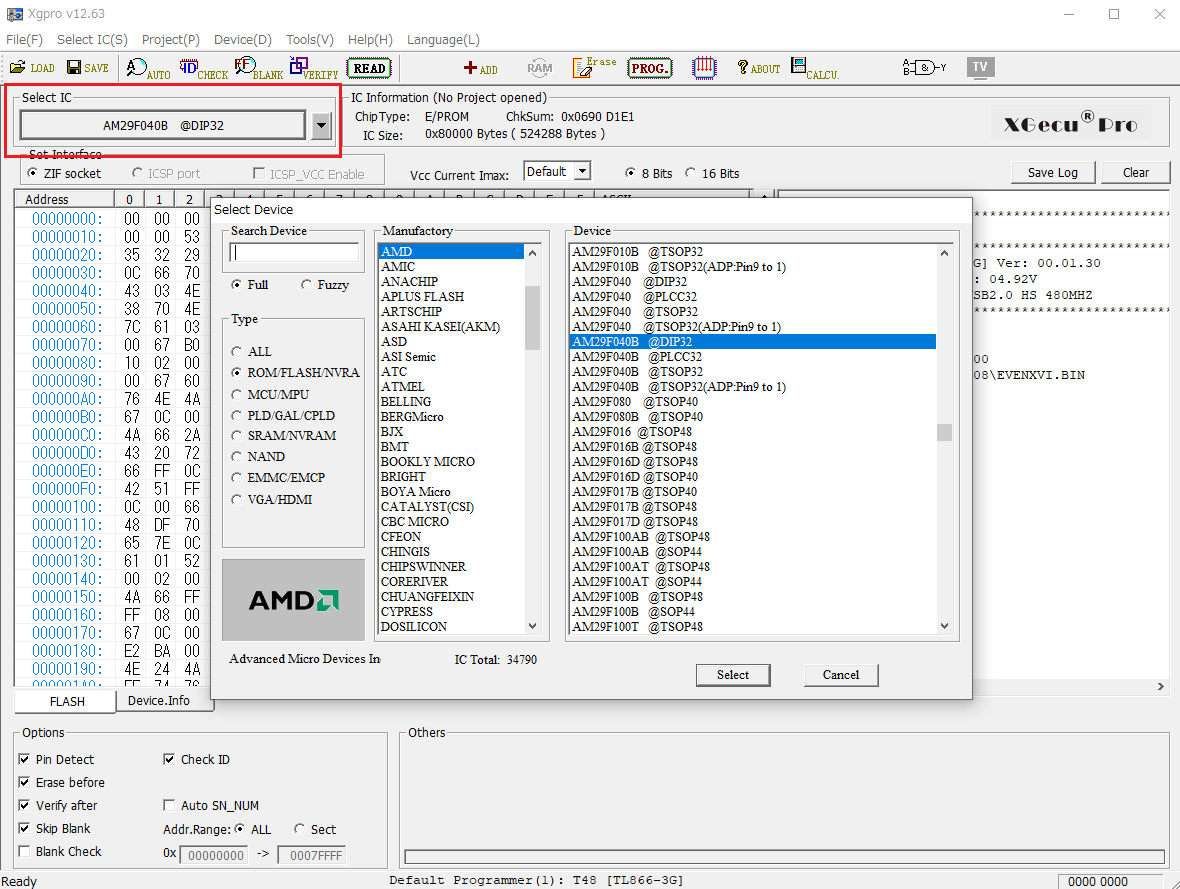Click the Clear log button
Screen dimensions: 1180x889
[x=1136, y=172]
